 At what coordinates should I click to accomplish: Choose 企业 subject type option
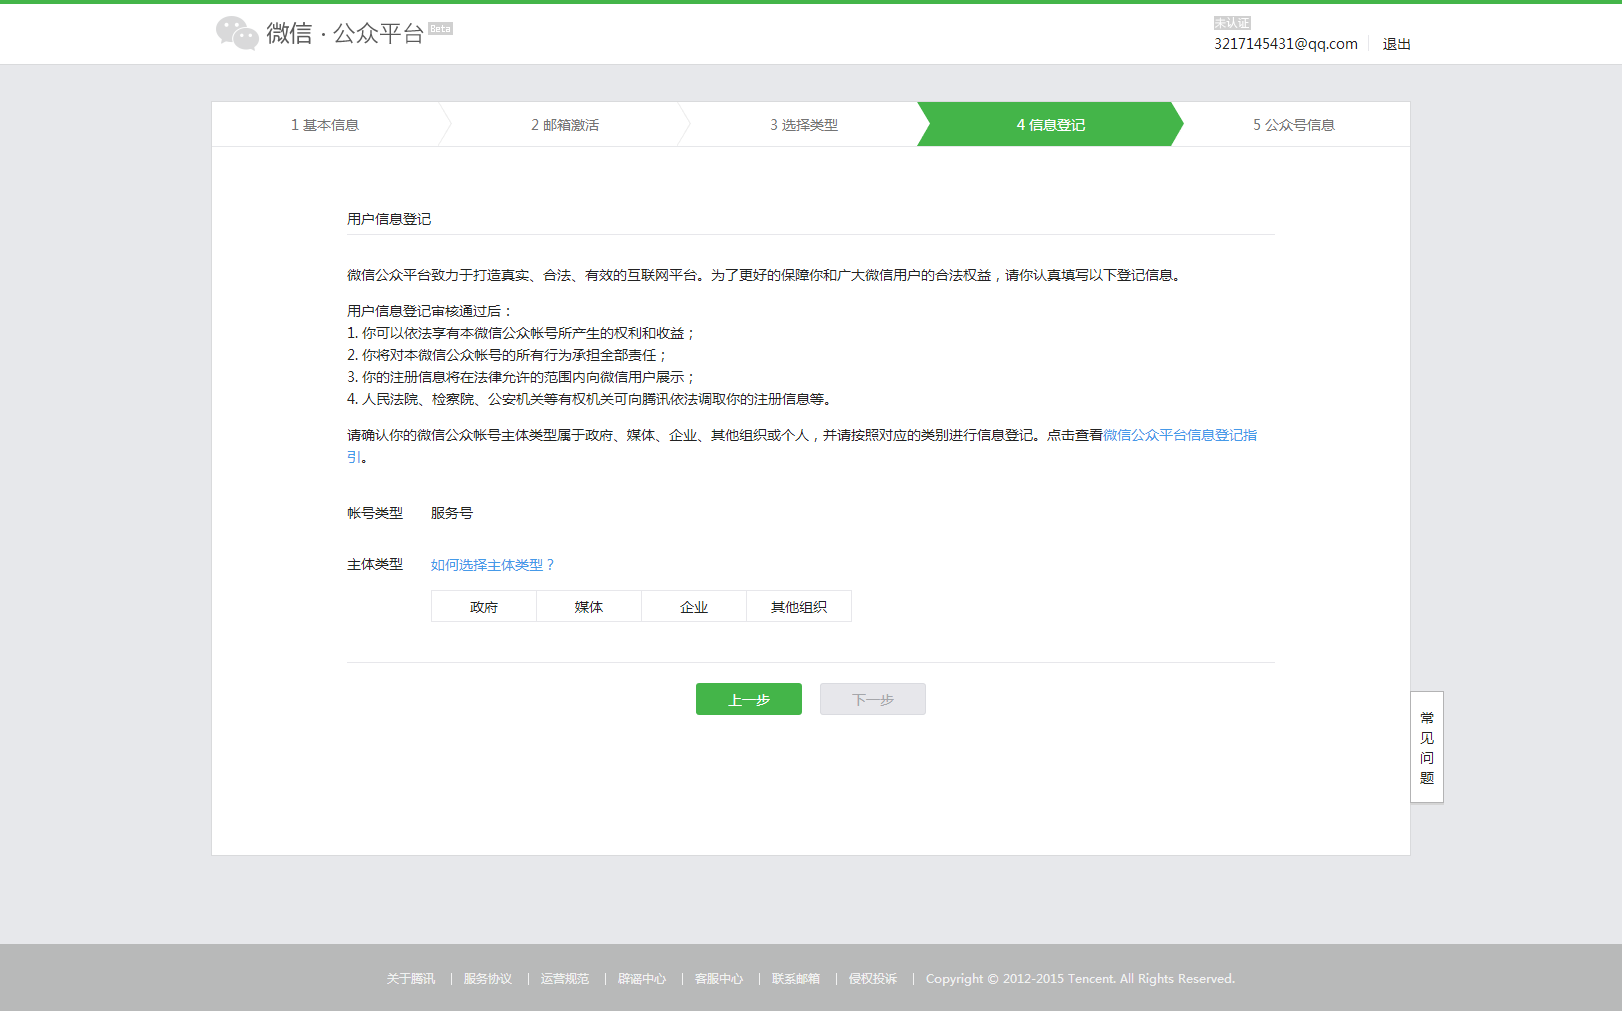pos(694,607)
